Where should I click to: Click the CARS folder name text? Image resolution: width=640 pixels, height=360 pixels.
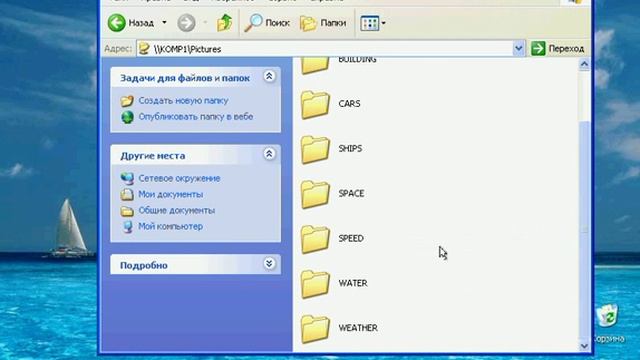tap(349, 104)
